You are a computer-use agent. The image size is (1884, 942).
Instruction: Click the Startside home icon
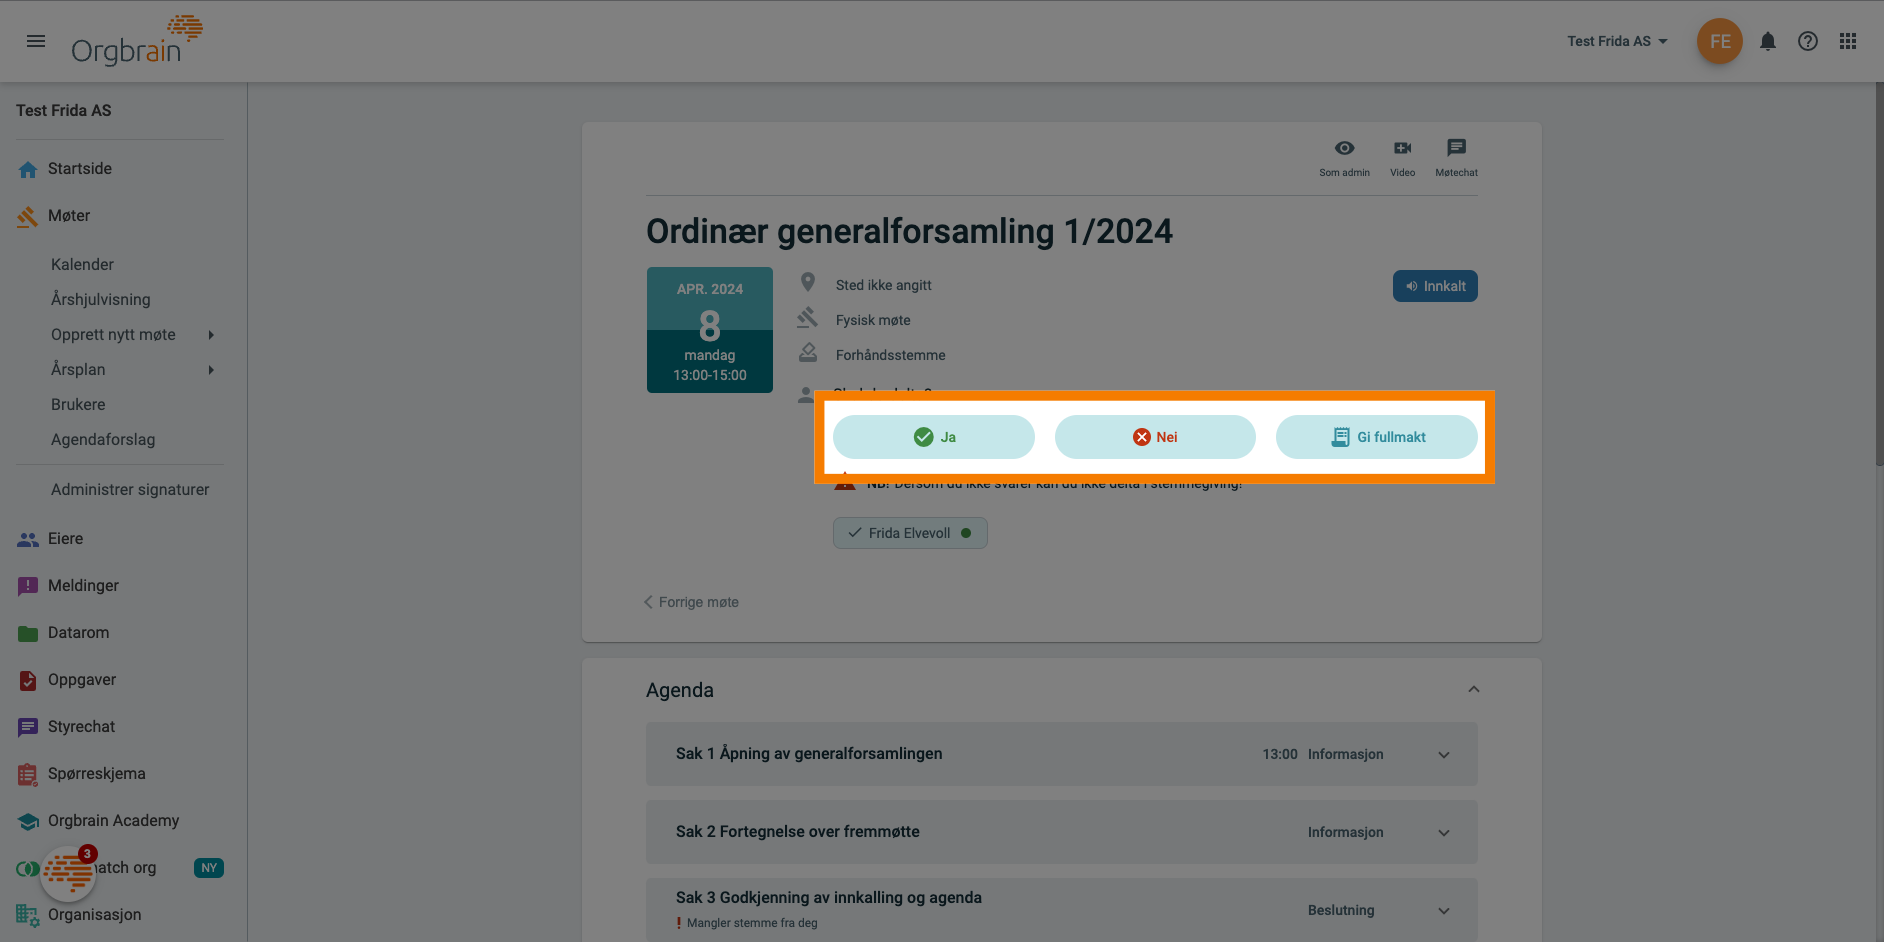(x=28, y=169)
